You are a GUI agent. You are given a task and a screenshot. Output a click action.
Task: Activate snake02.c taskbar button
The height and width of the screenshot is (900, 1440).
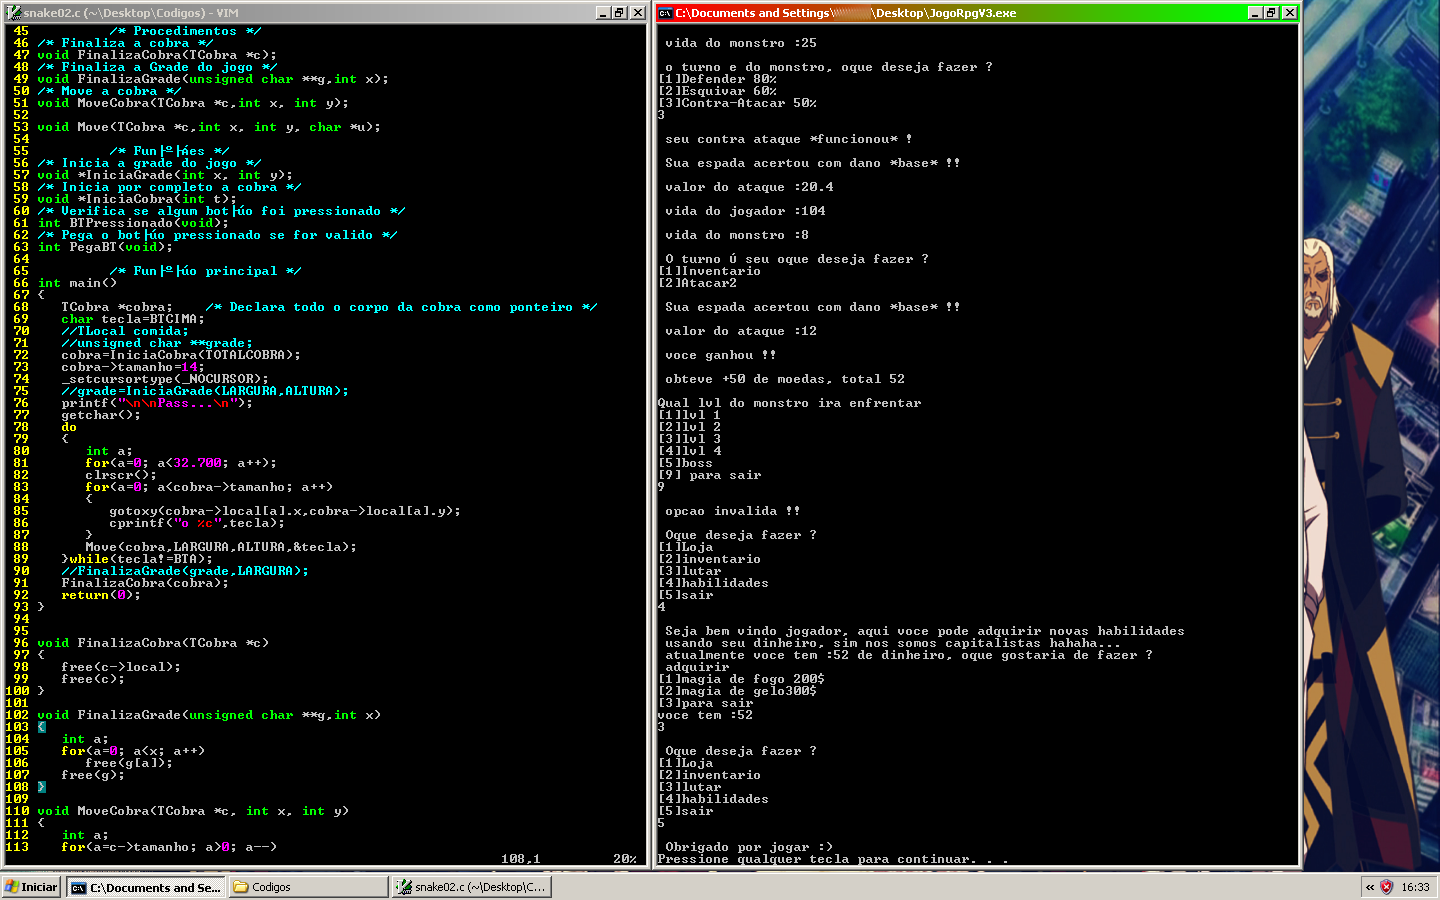coord(471,887)
